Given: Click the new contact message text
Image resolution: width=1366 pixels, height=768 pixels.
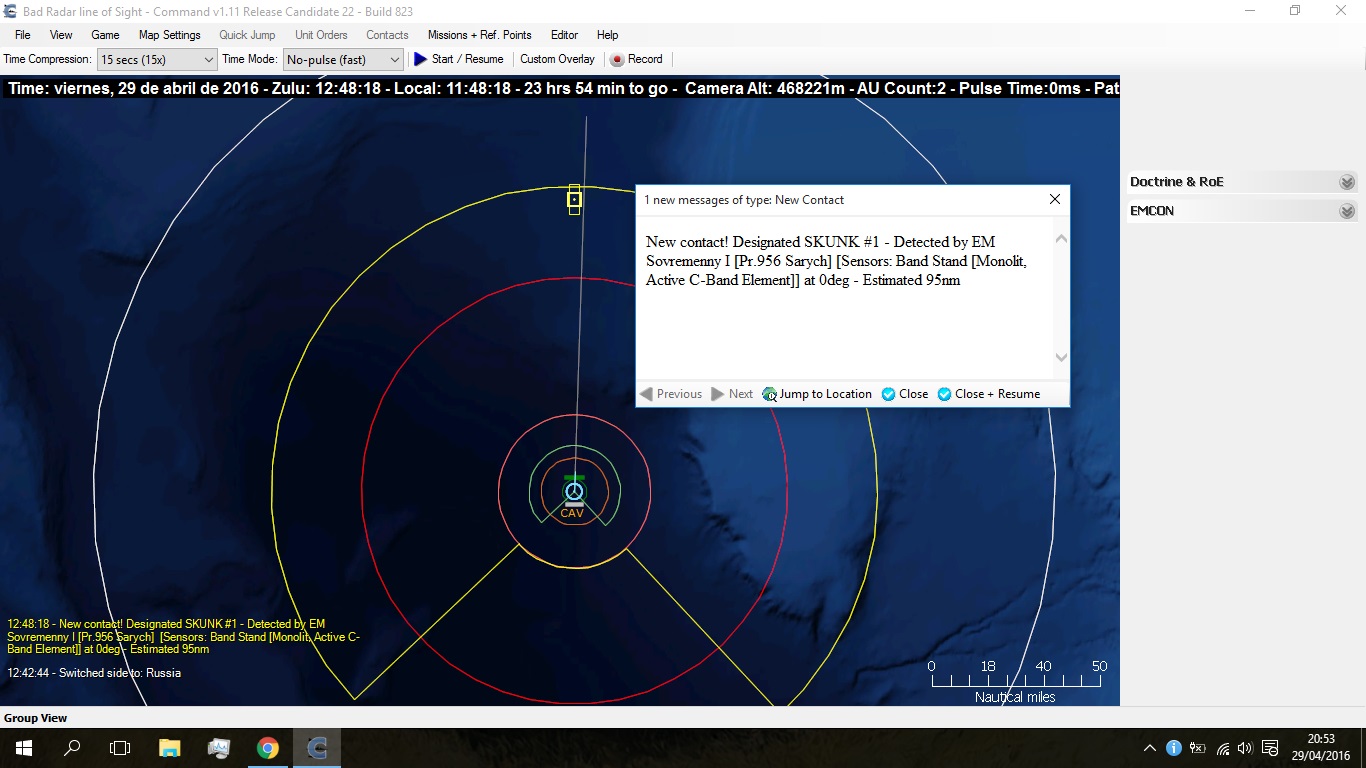Looking at the screenshot, I should pyautogui.click(x=836, y=261).
